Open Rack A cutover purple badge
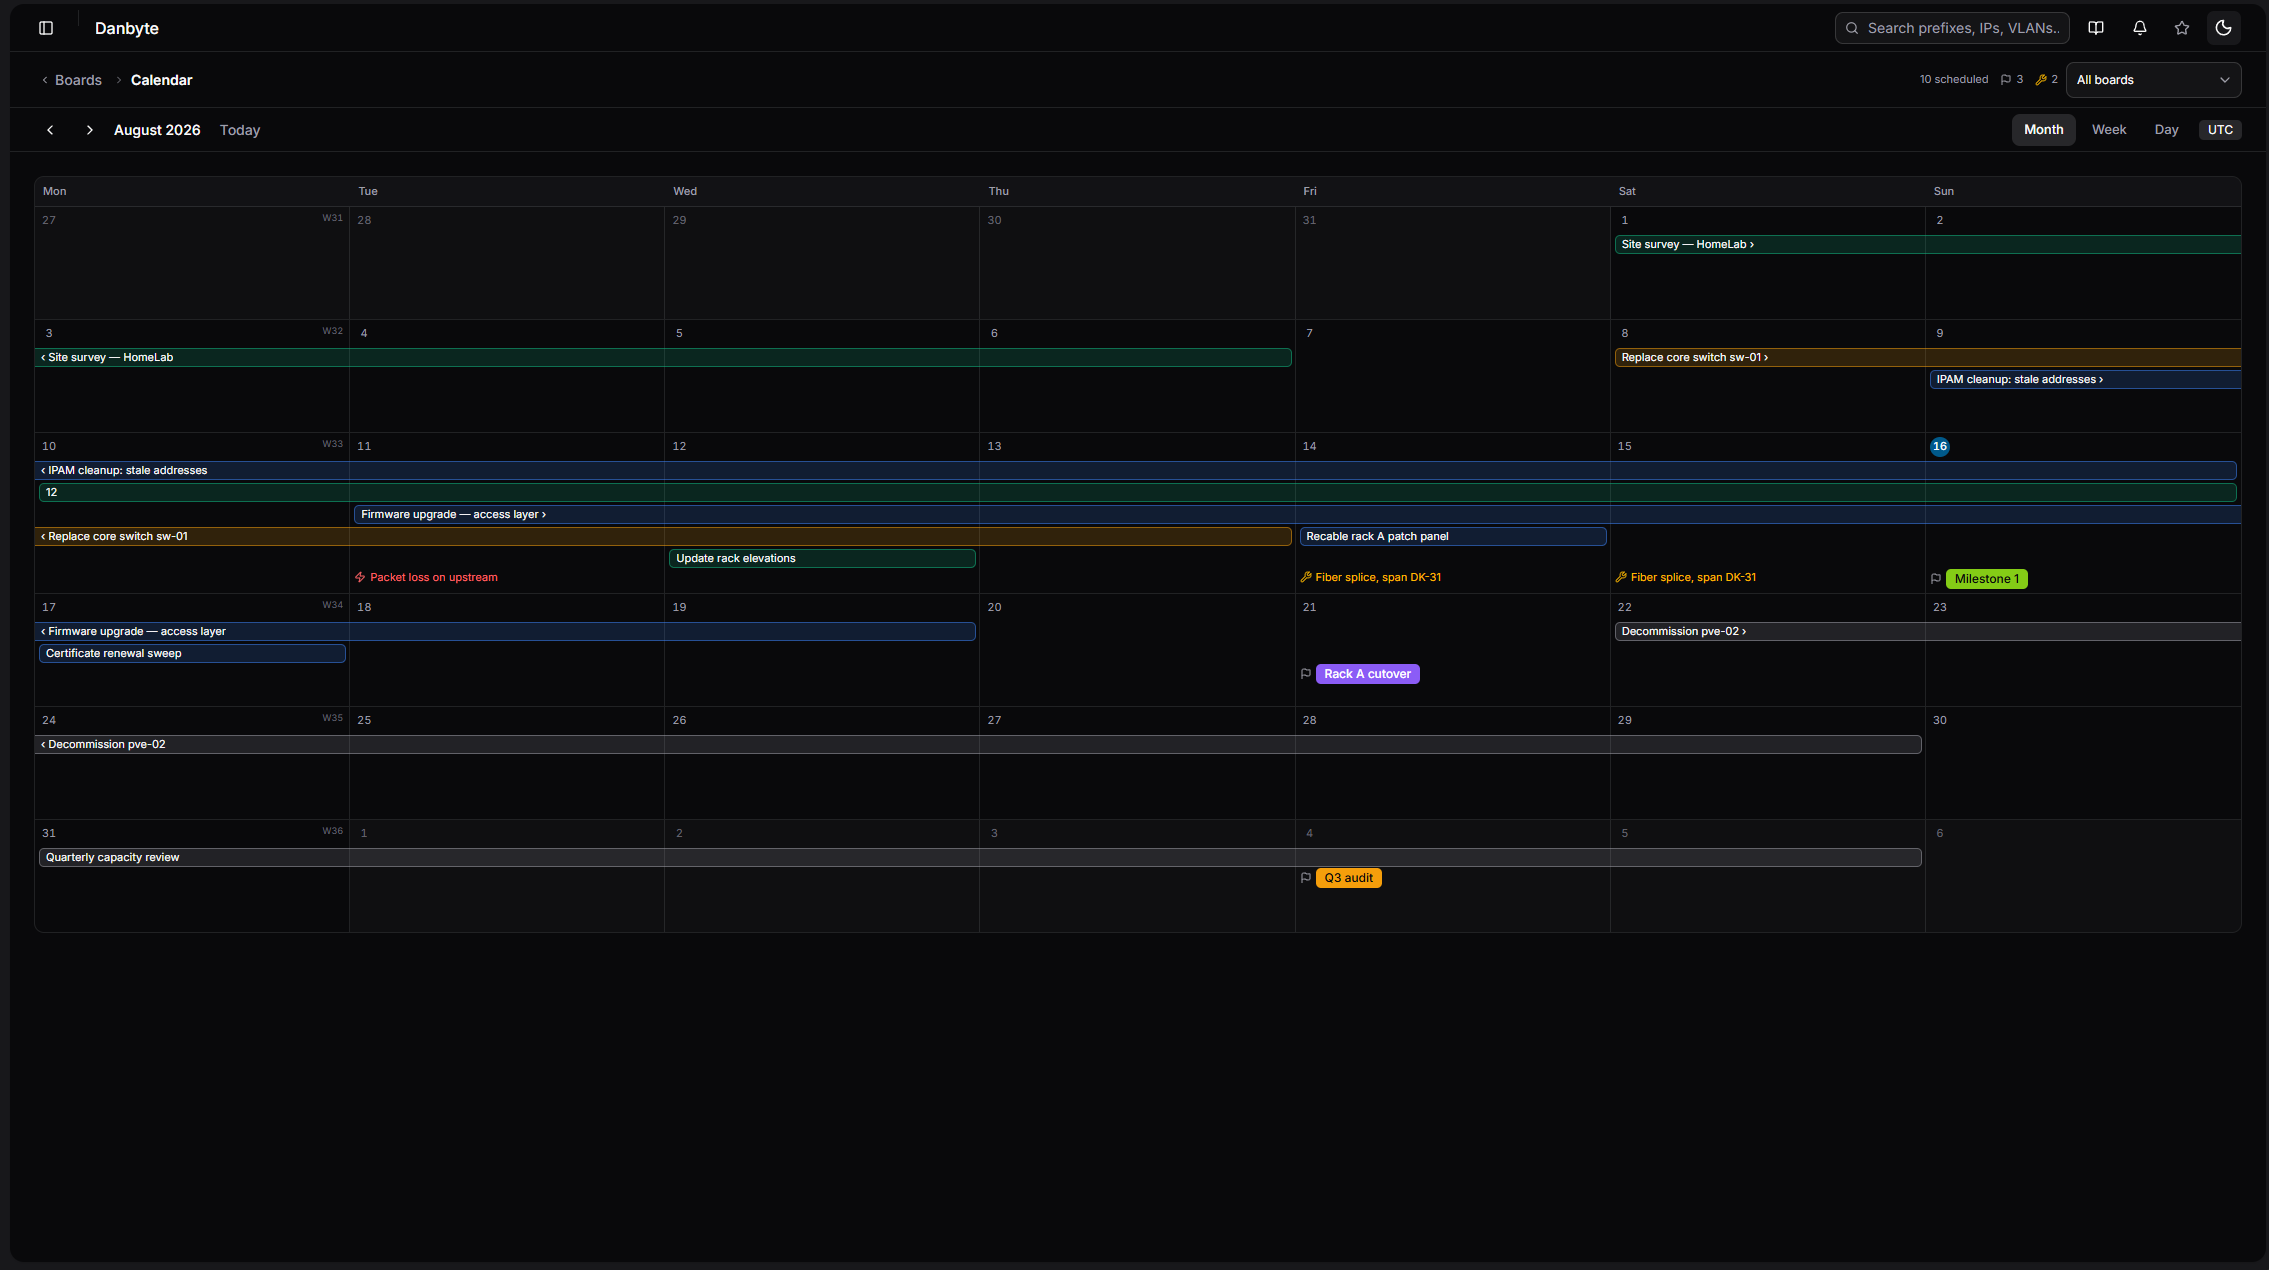Viewport: 2269px width, 1270px height. click(1367, 674)
